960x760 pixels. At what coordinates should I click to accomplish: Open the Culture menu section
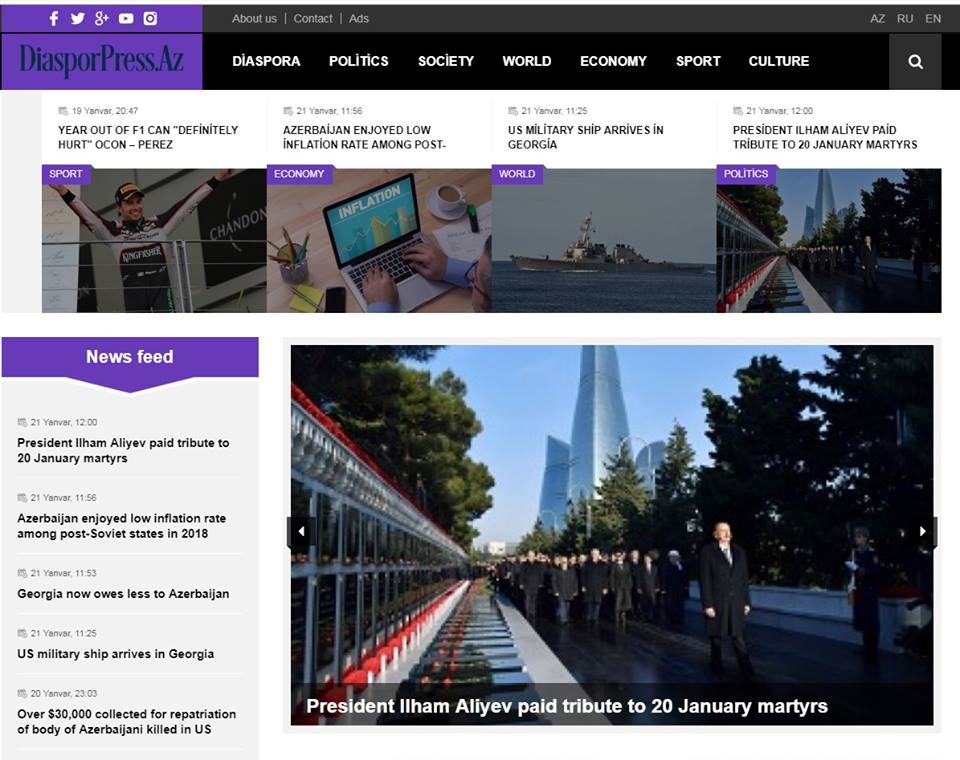click(778, 61)
